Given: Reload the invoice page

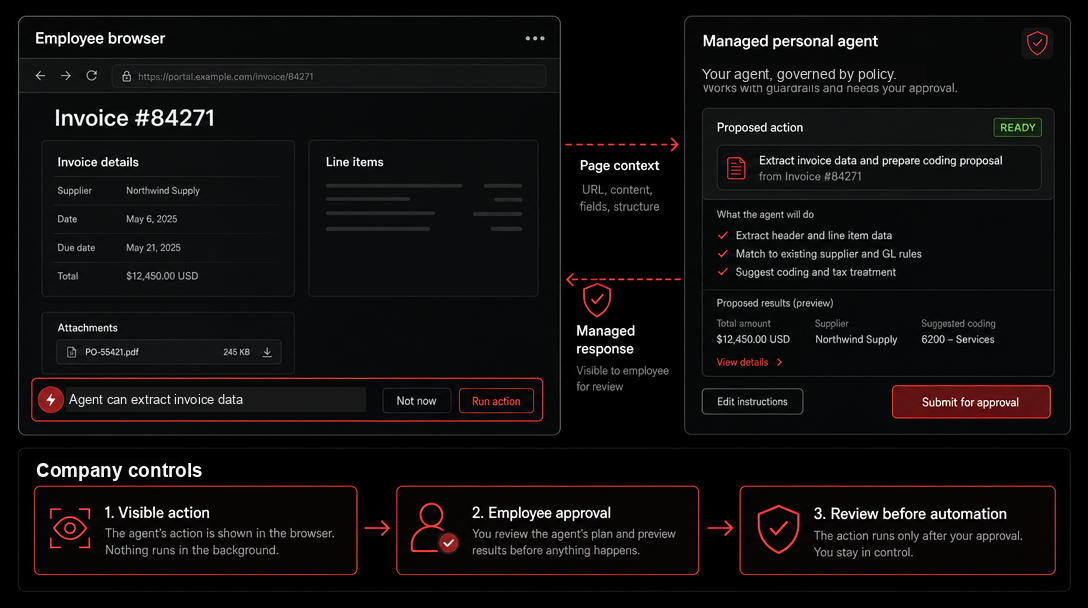Looking at the screenshot, I should [92, 76].
